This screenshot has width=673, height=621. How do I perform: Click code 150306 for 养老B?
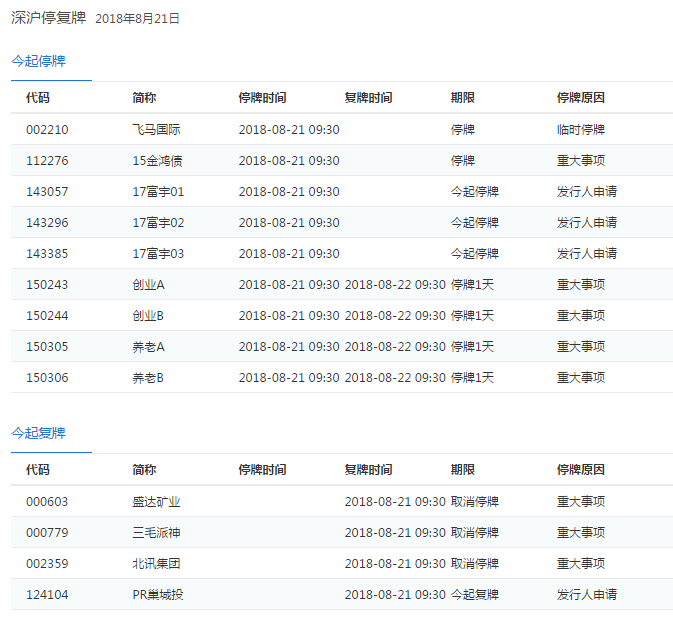coord(47,378)
